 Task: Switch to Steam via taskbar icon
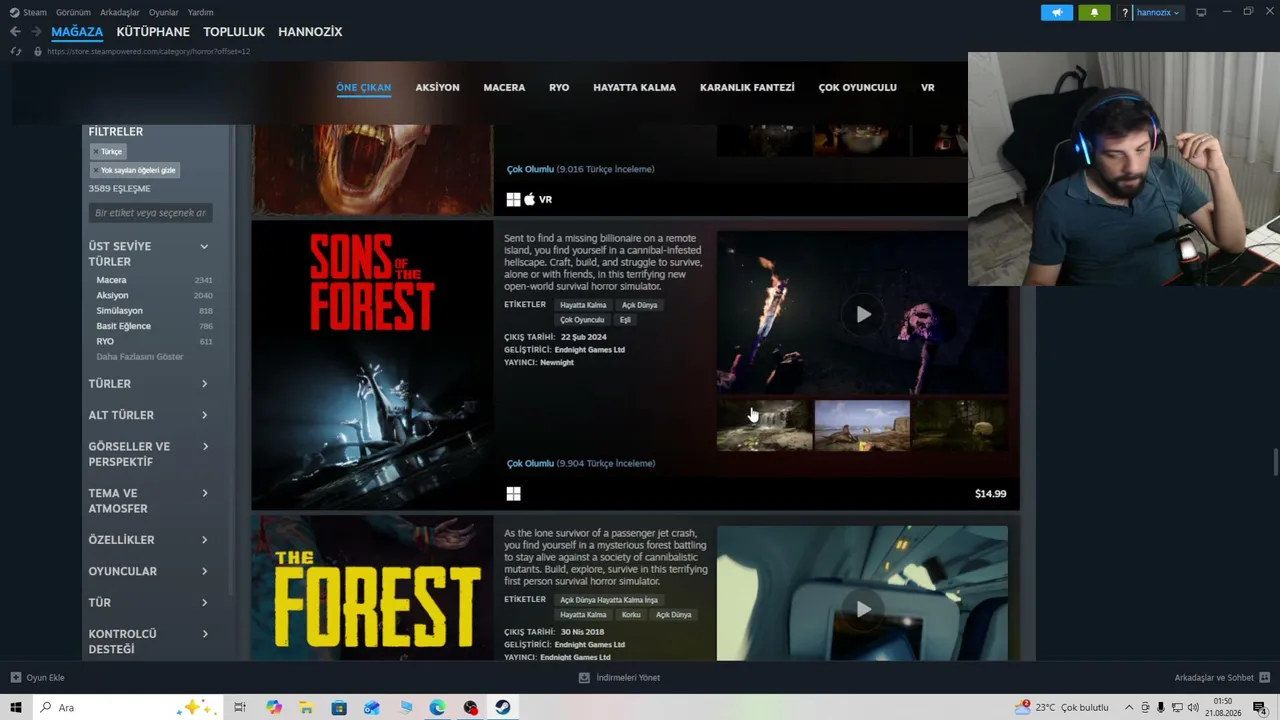click(x=503, y=708)
